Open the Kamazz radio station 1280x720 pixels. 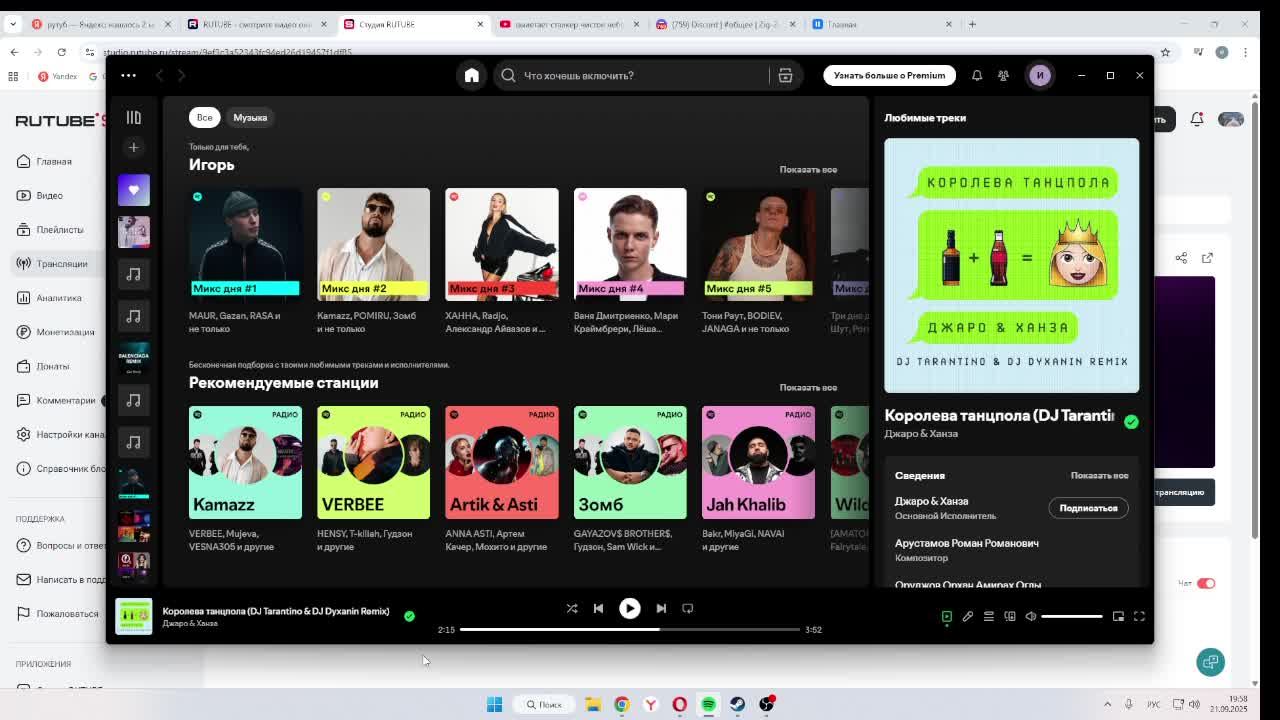click(245, 462)
